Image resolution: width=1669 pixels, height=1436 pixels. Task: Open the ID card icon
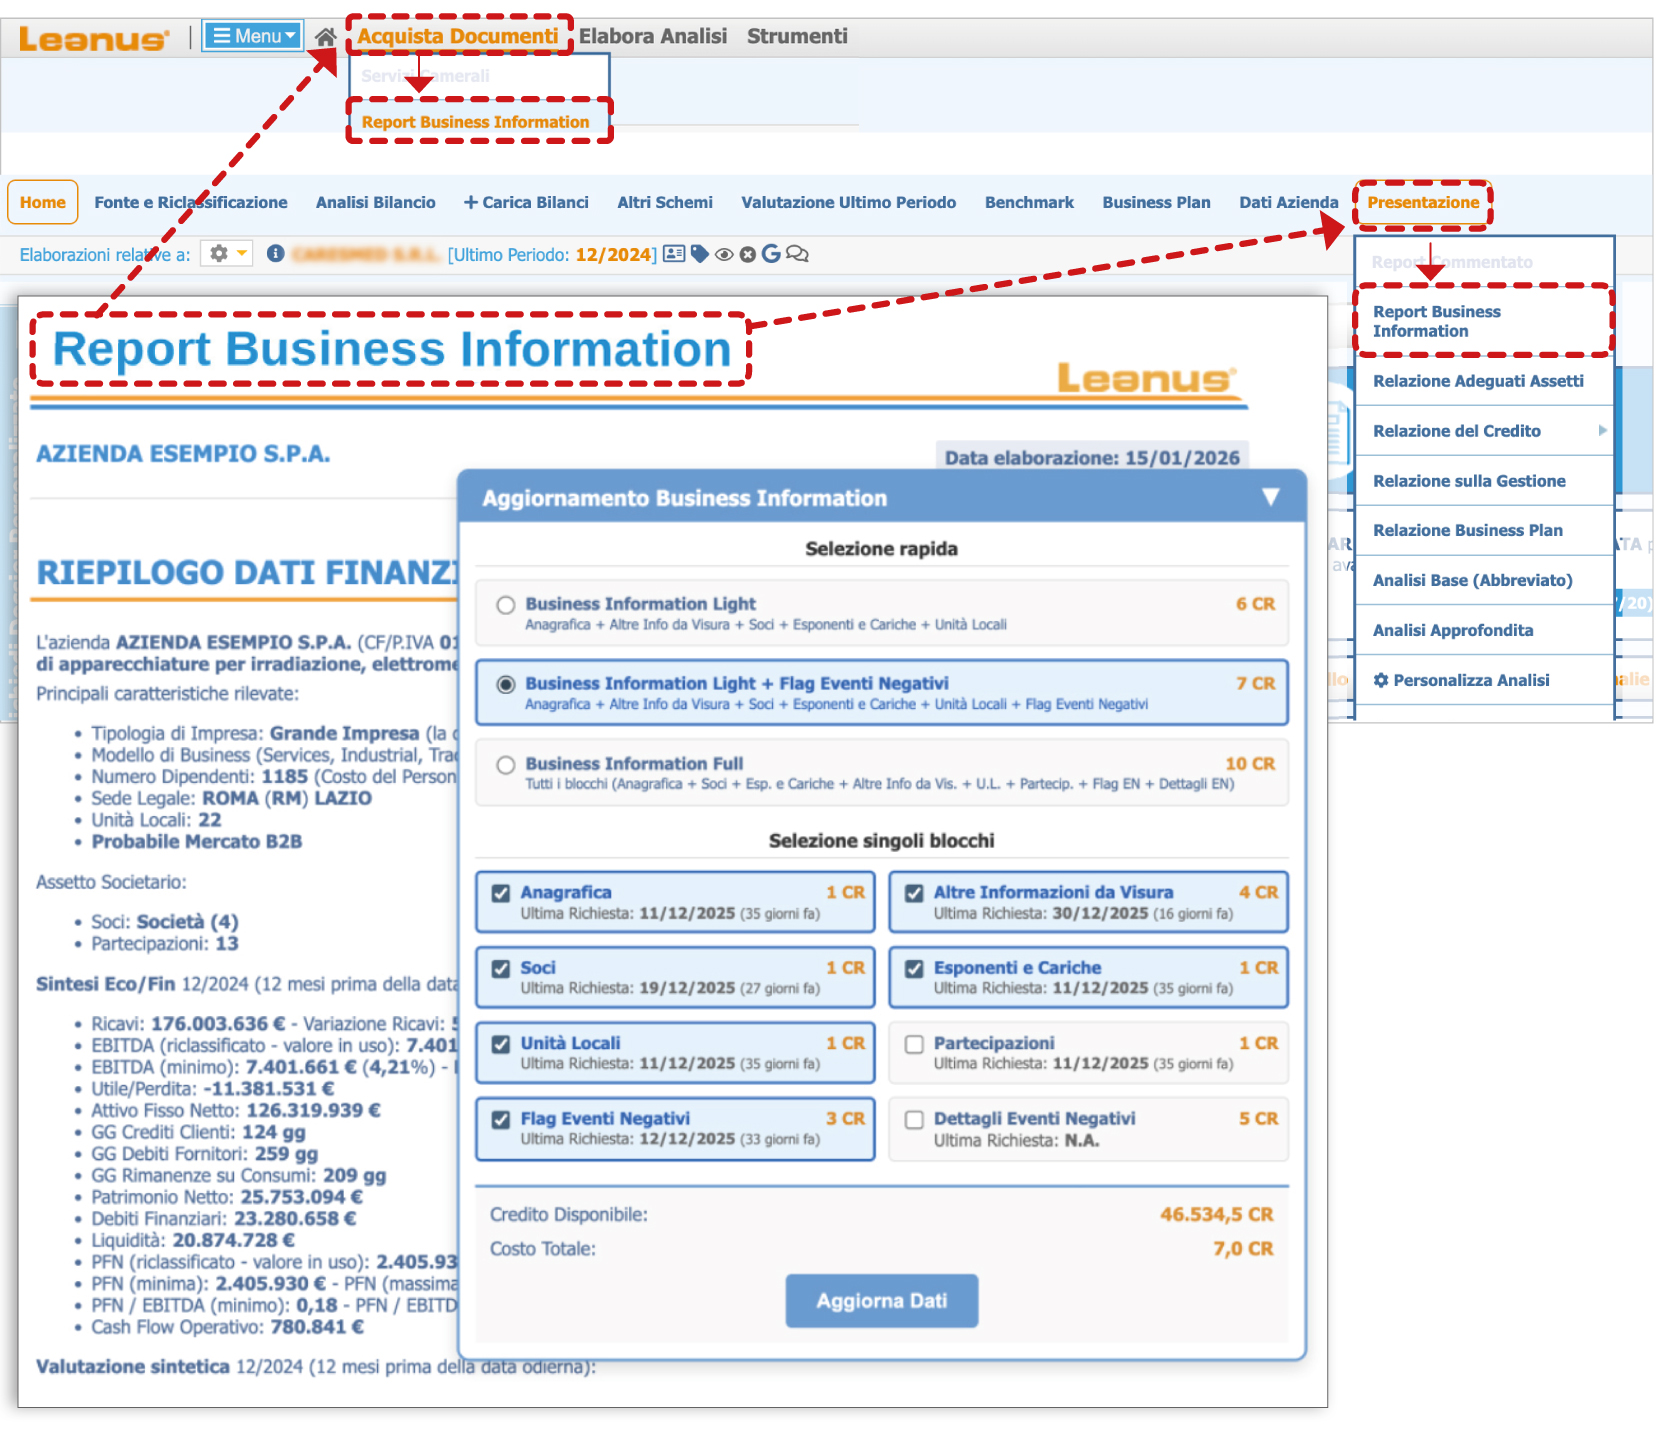675,254
